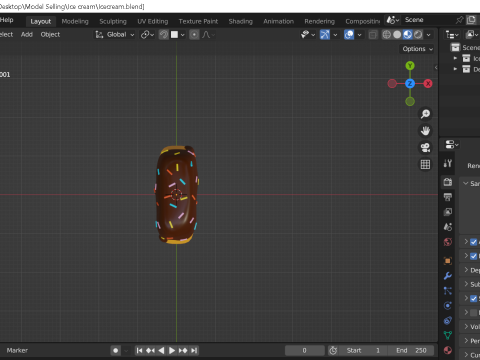The height and width of the screenshot is (360, 480).
Task: Open the World properties tab
Action: [x=448, y=242]
